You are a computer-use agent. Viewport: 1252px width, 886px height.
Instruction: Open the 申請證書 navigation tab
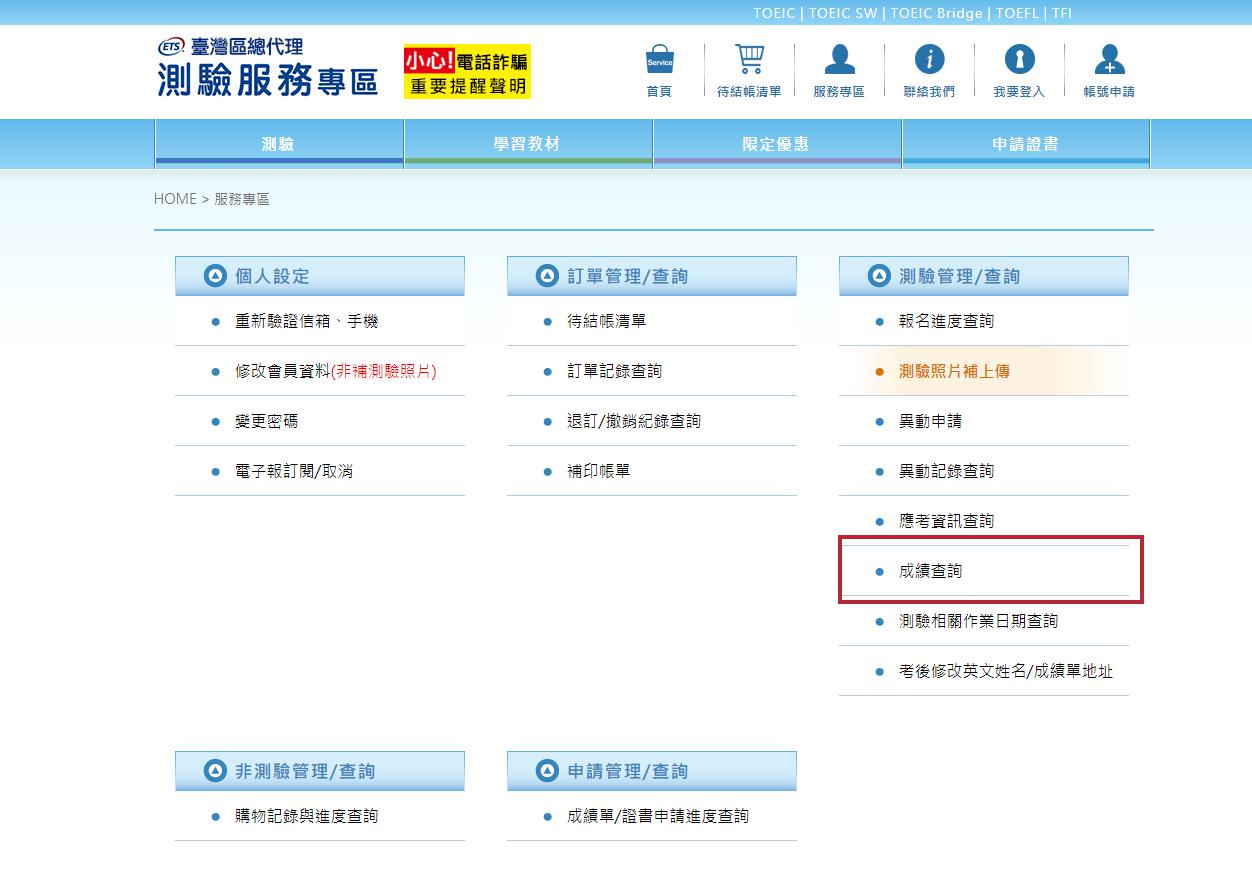pos(1026,144)
